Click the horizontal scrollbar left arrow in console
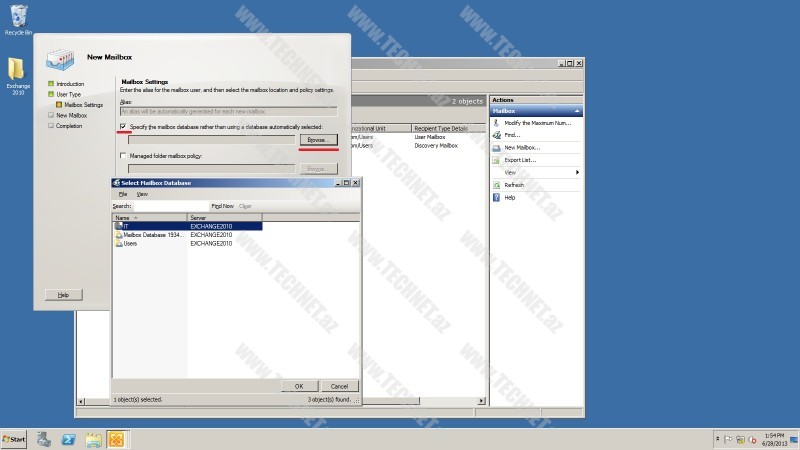The height and width of the screenshot is (450, 800). point(81,401)
